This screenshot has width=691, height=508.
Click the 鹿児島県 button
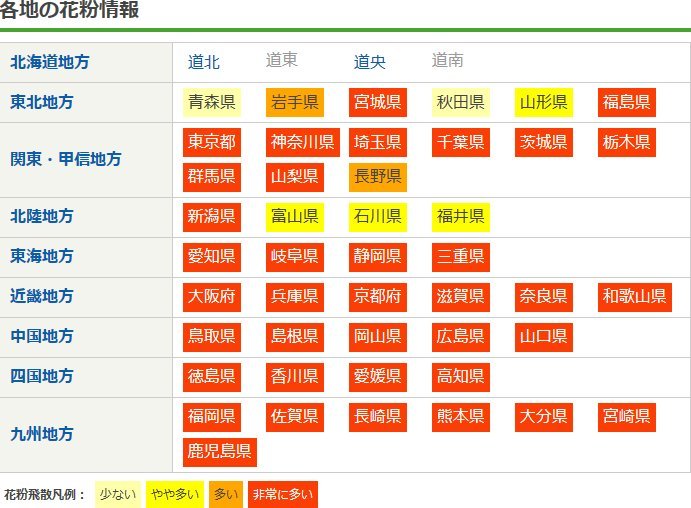click(220, 452)
